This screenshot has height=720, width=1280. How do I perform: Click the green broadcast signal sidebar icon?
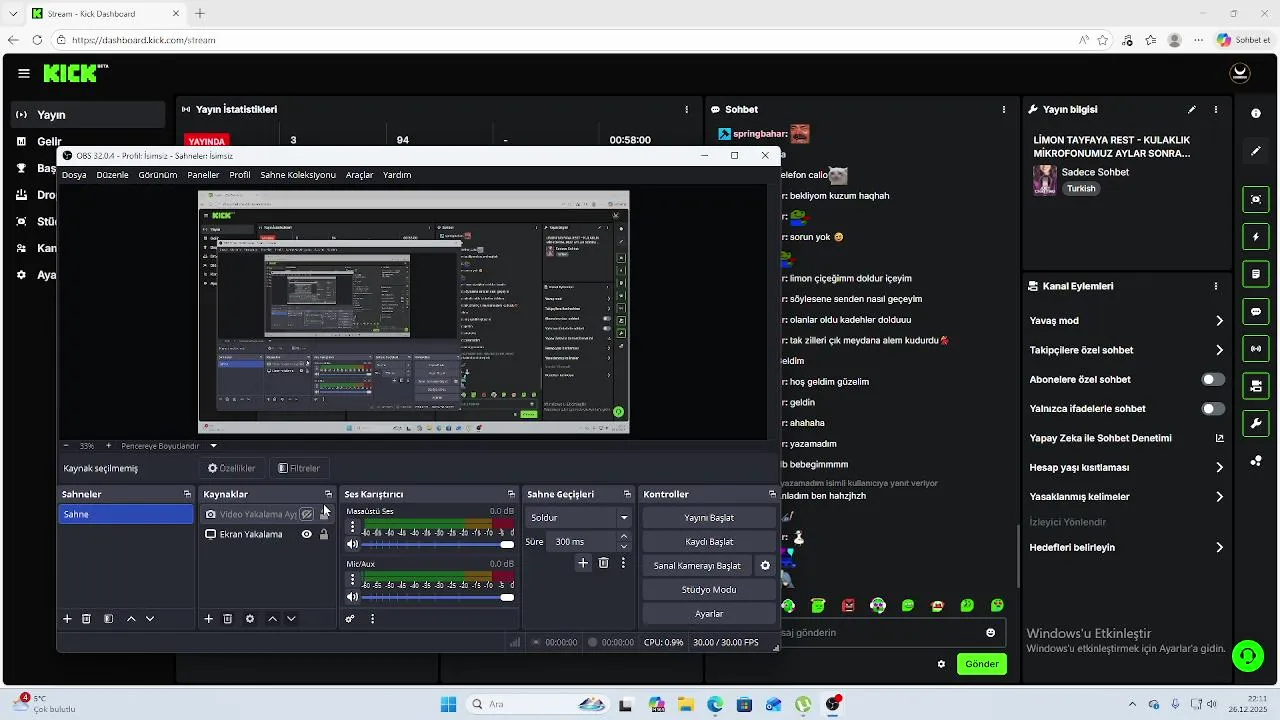(1256, 348)
